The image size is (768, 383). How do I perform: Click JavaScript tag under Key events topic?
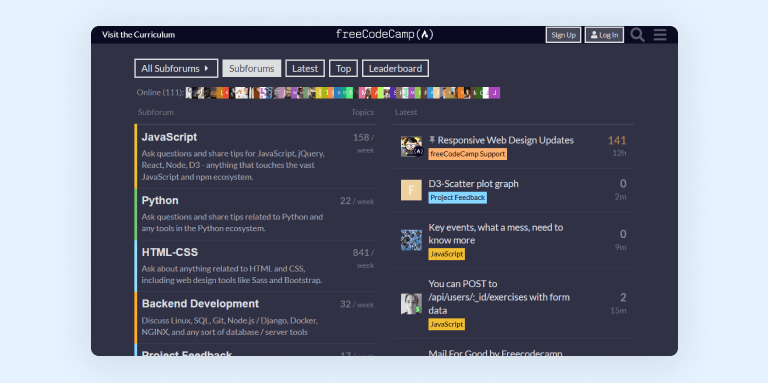coord(447,254)
